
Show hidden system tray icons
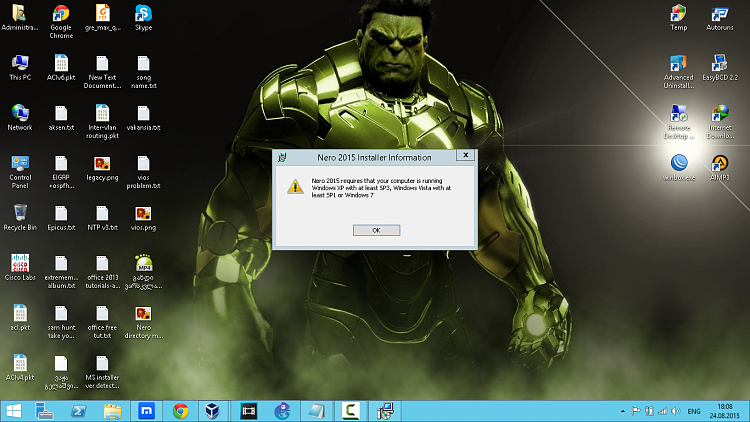point(622,411)
